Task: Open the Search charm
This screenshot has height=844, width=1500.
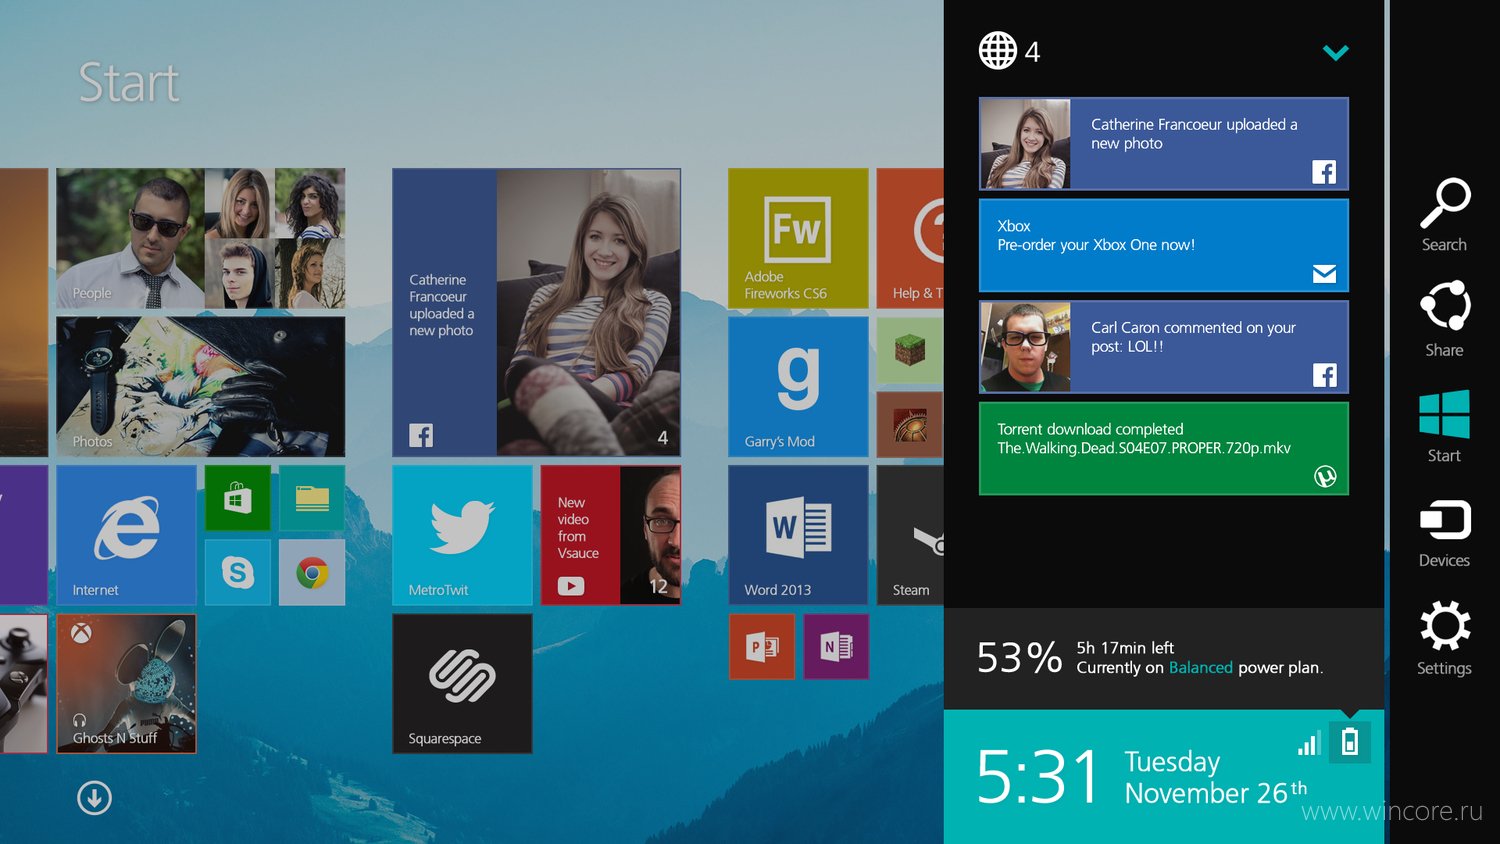Action: click(x=1444, y=215)
